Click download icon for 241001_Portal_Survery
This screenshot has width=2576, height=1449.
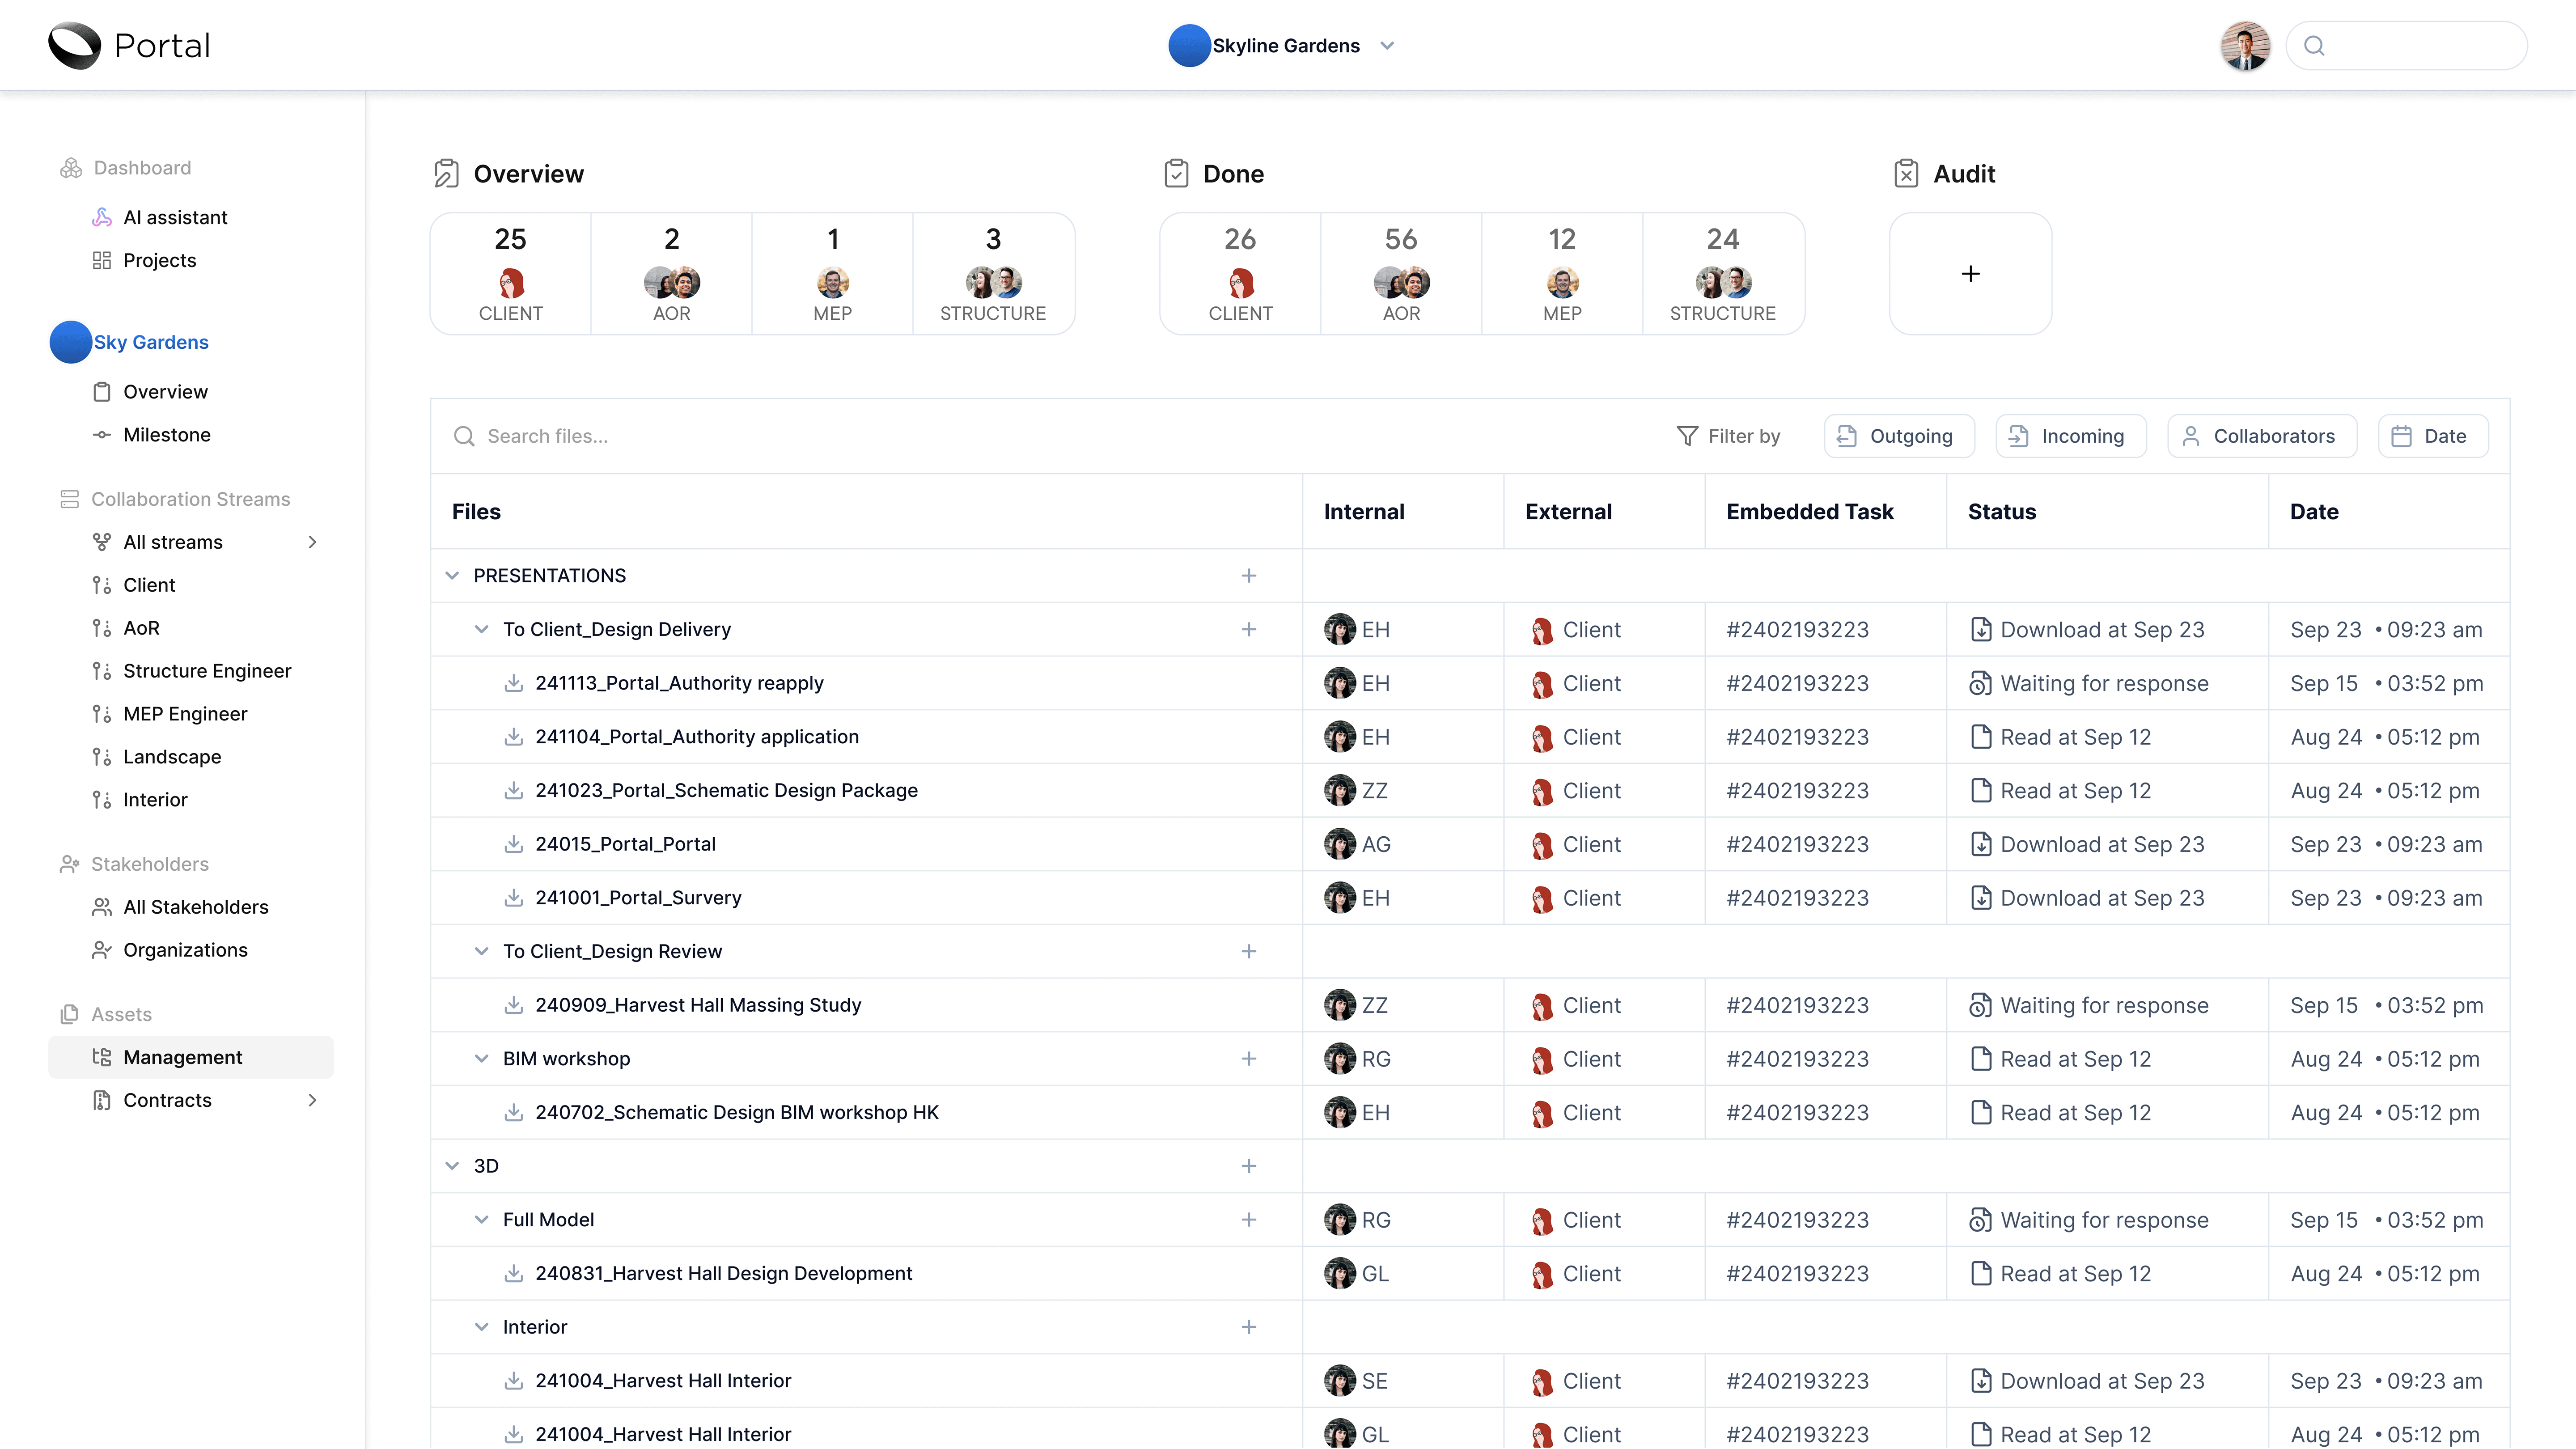pos(513,898)
